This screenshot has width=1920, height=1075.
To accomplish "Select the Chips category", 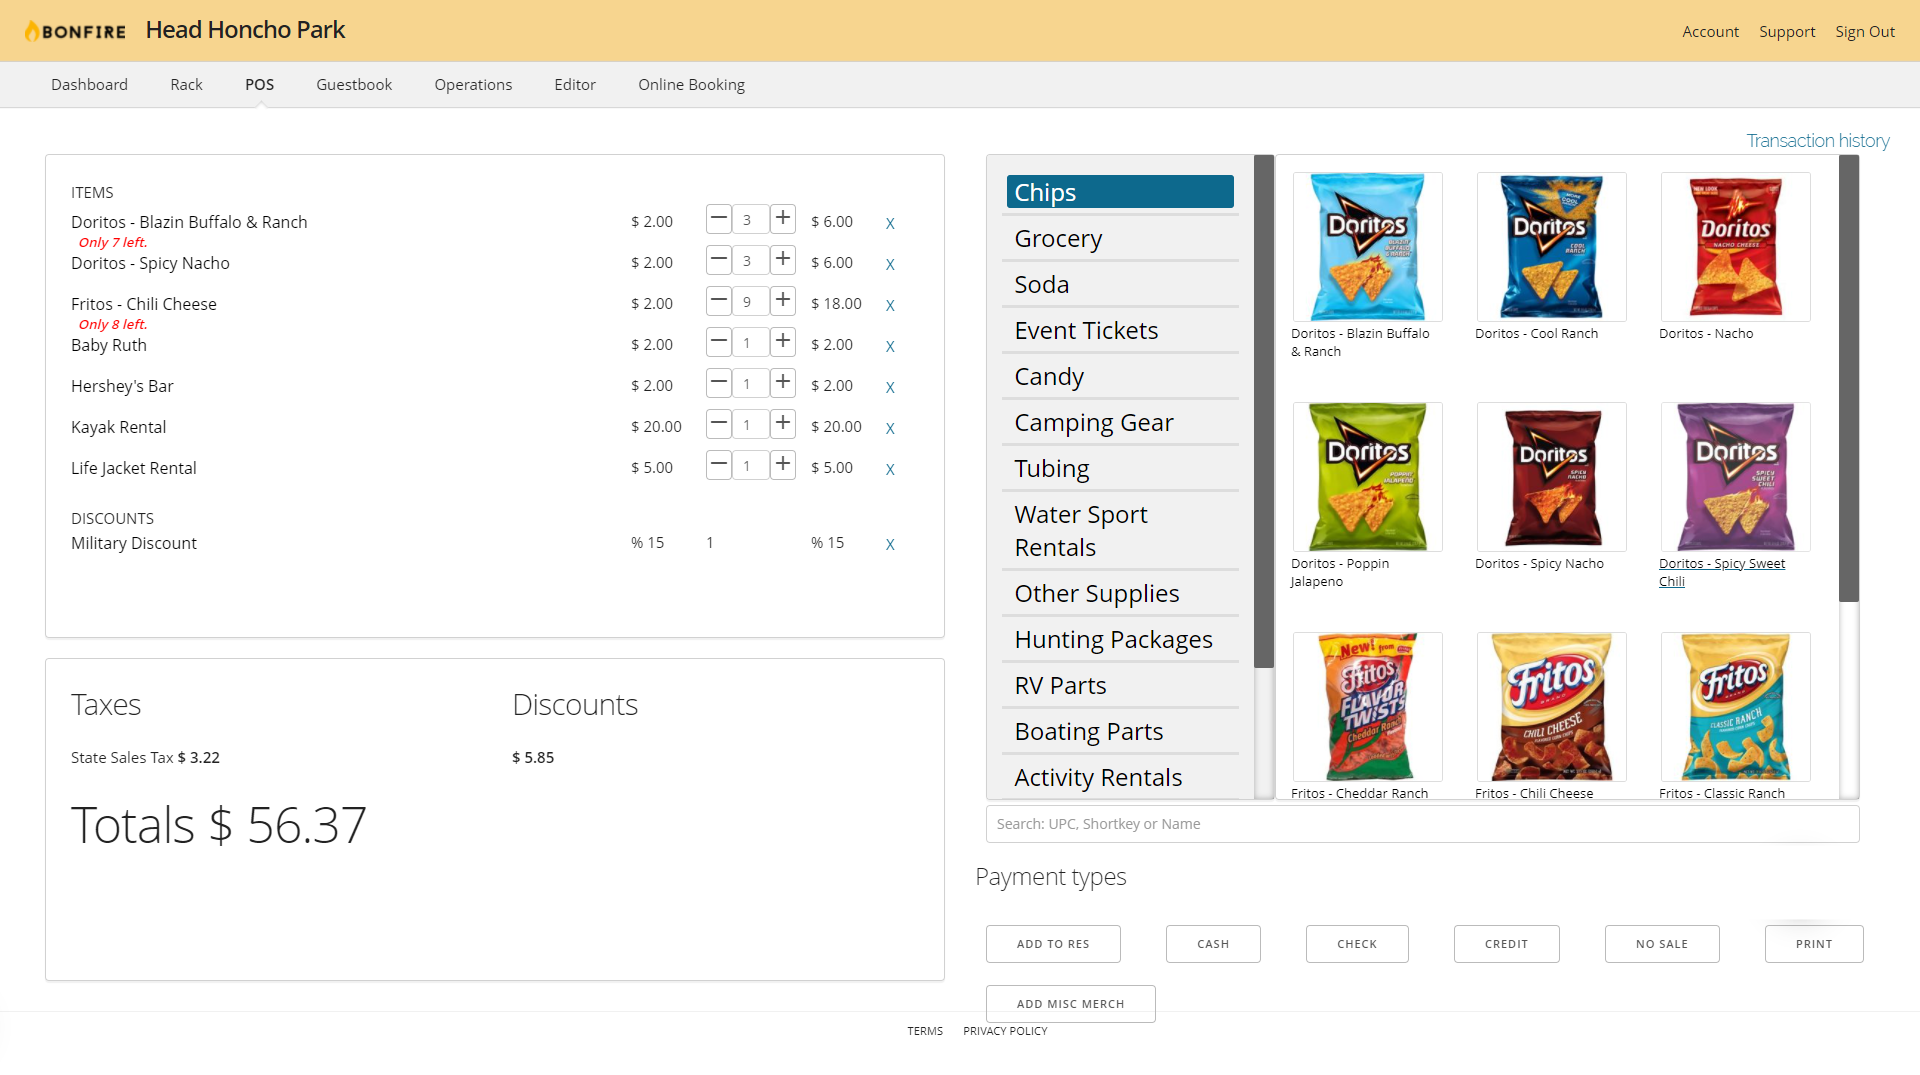I will (x=1120, y=192).
